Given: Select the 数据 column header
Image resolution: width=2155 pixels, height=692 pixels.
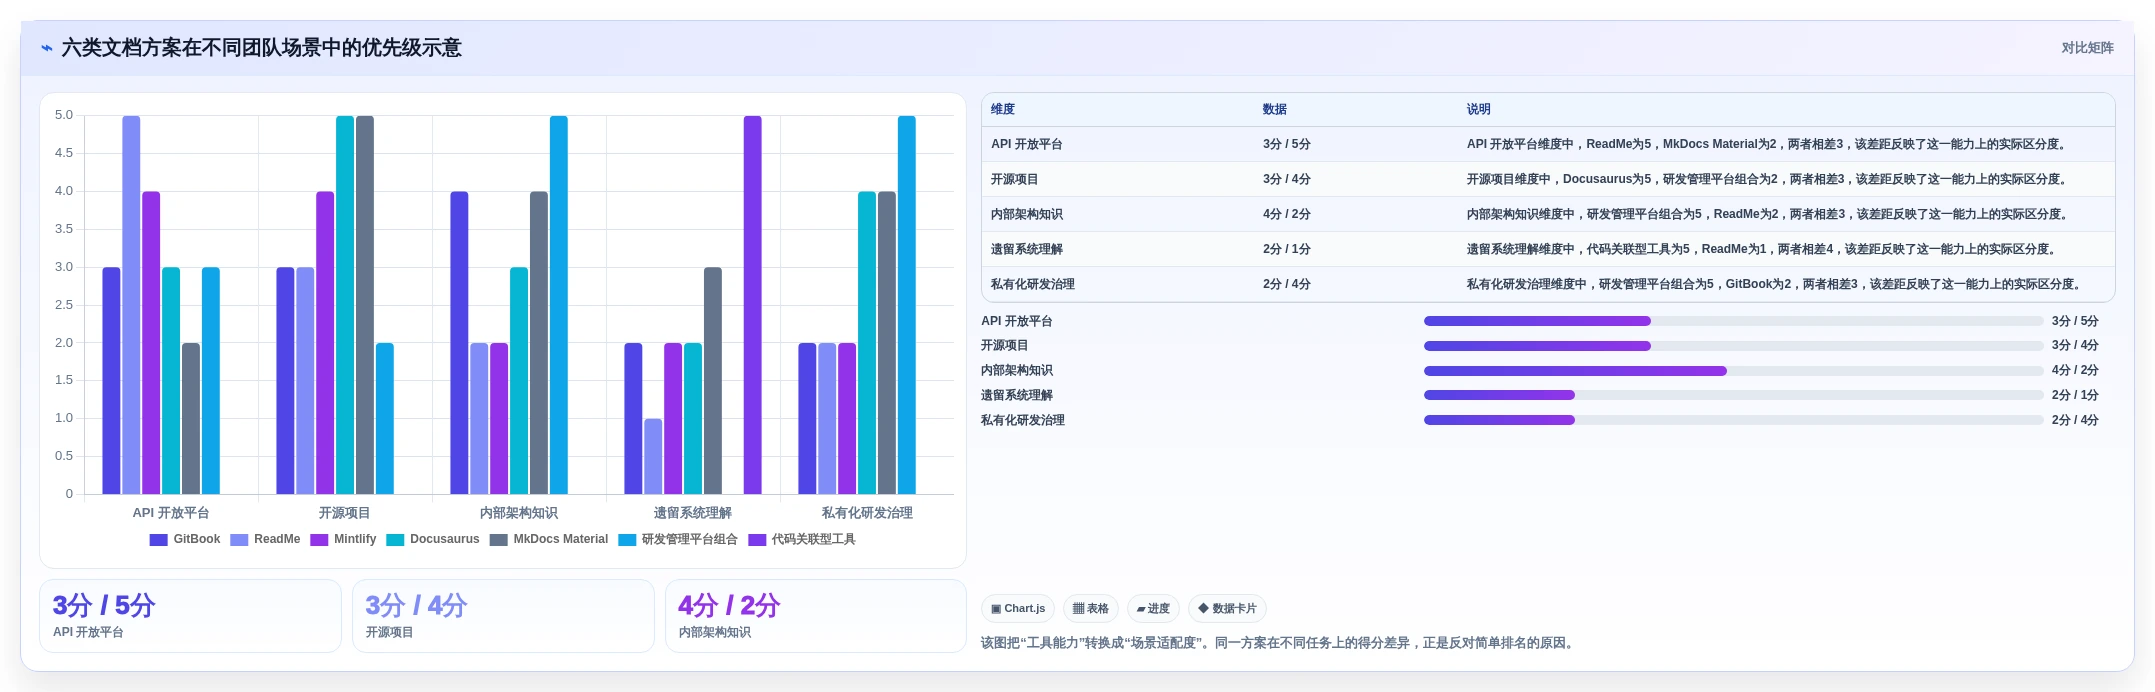Looking at the screenshot, I should 1275,110.
